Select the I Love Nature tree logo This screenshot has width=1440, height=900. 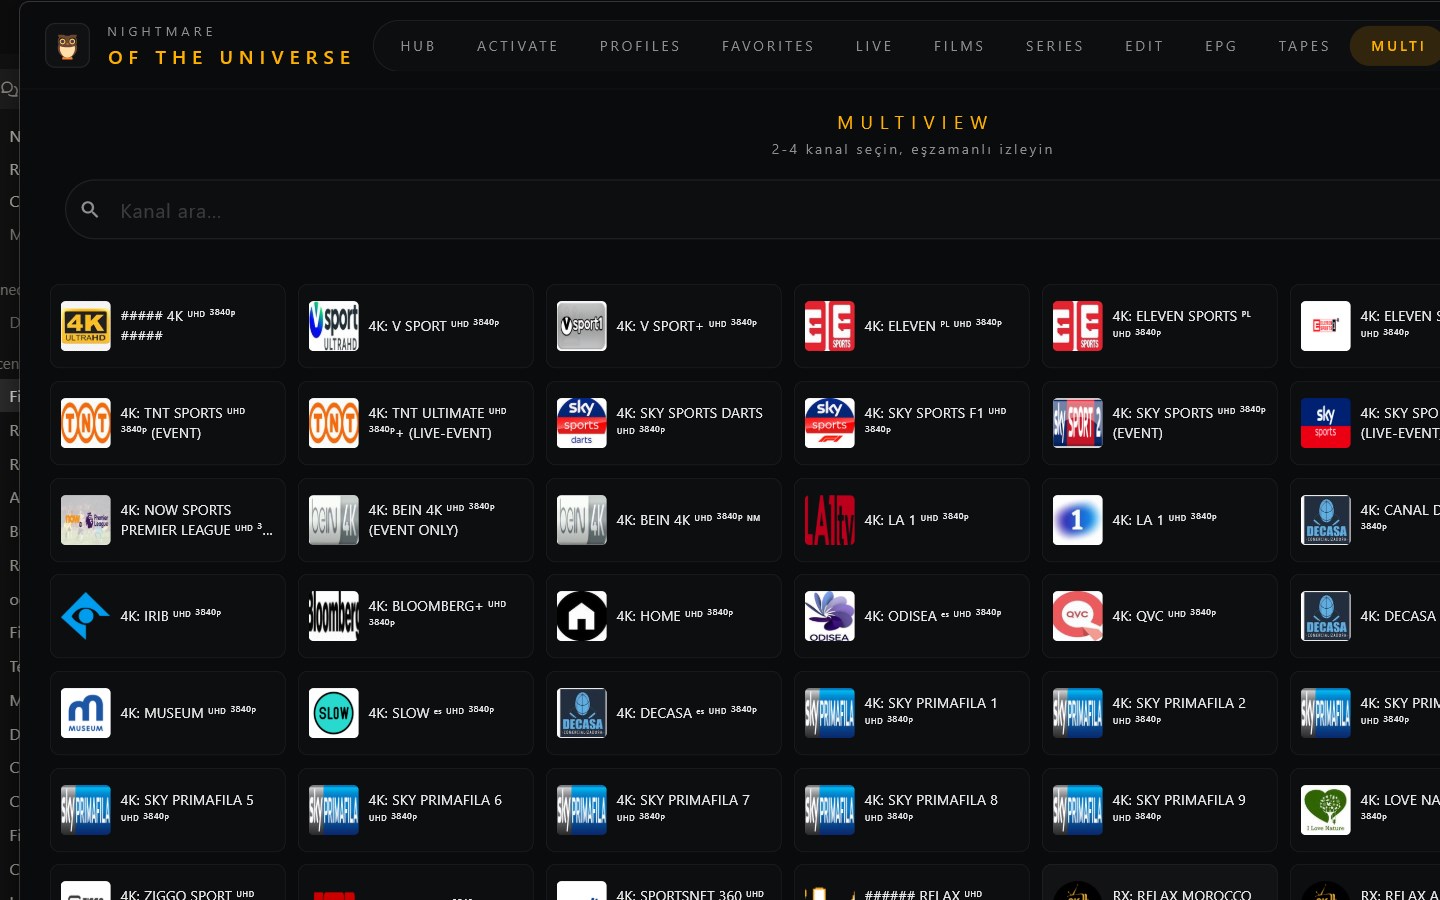1326,810
